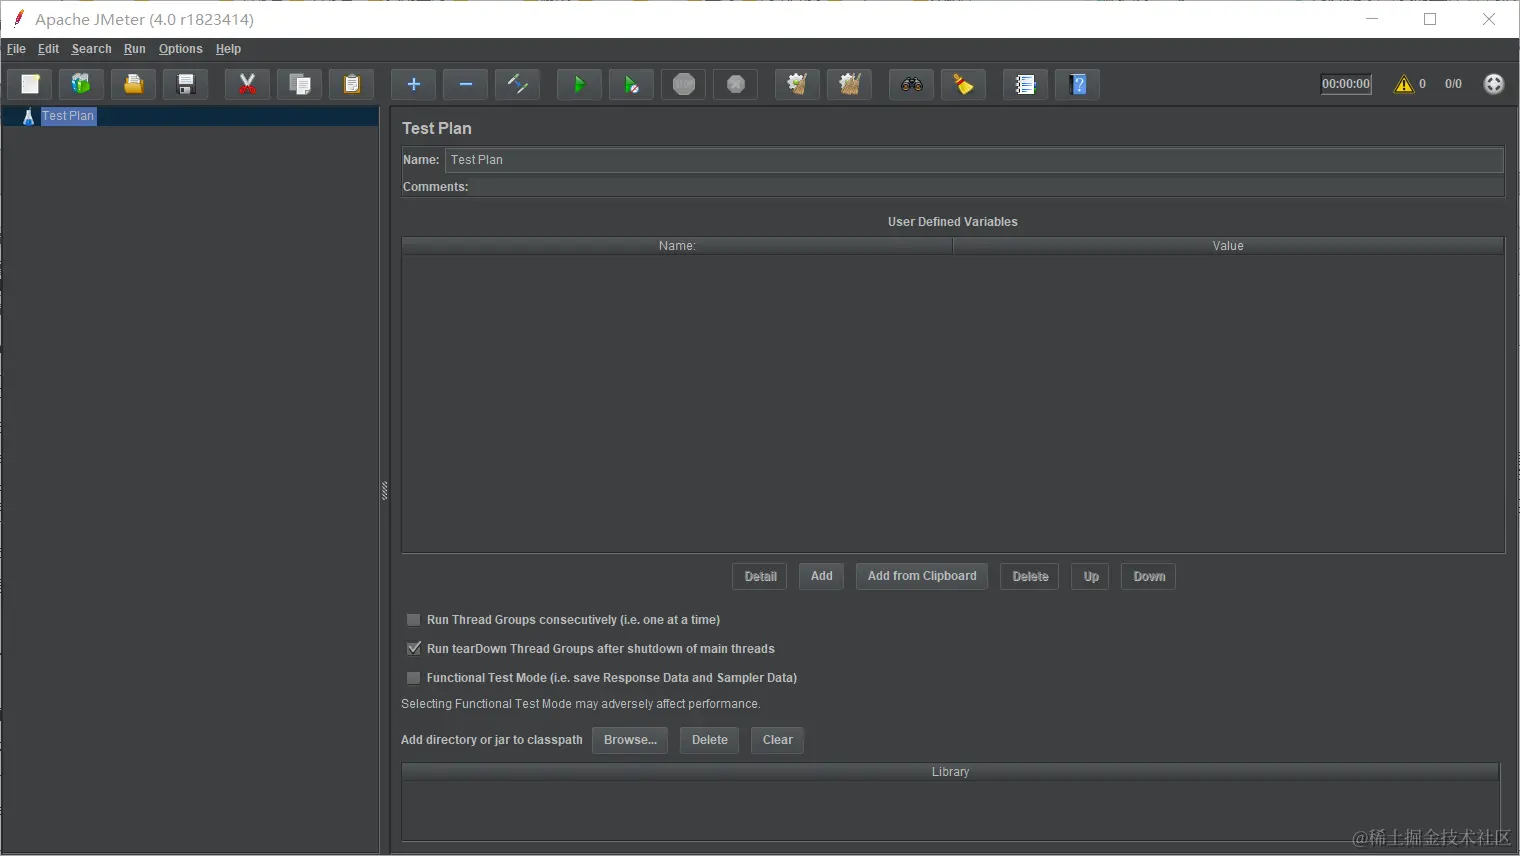
Task: Click the Library column header
Action: pyautogui.click(x=950, y=772)
